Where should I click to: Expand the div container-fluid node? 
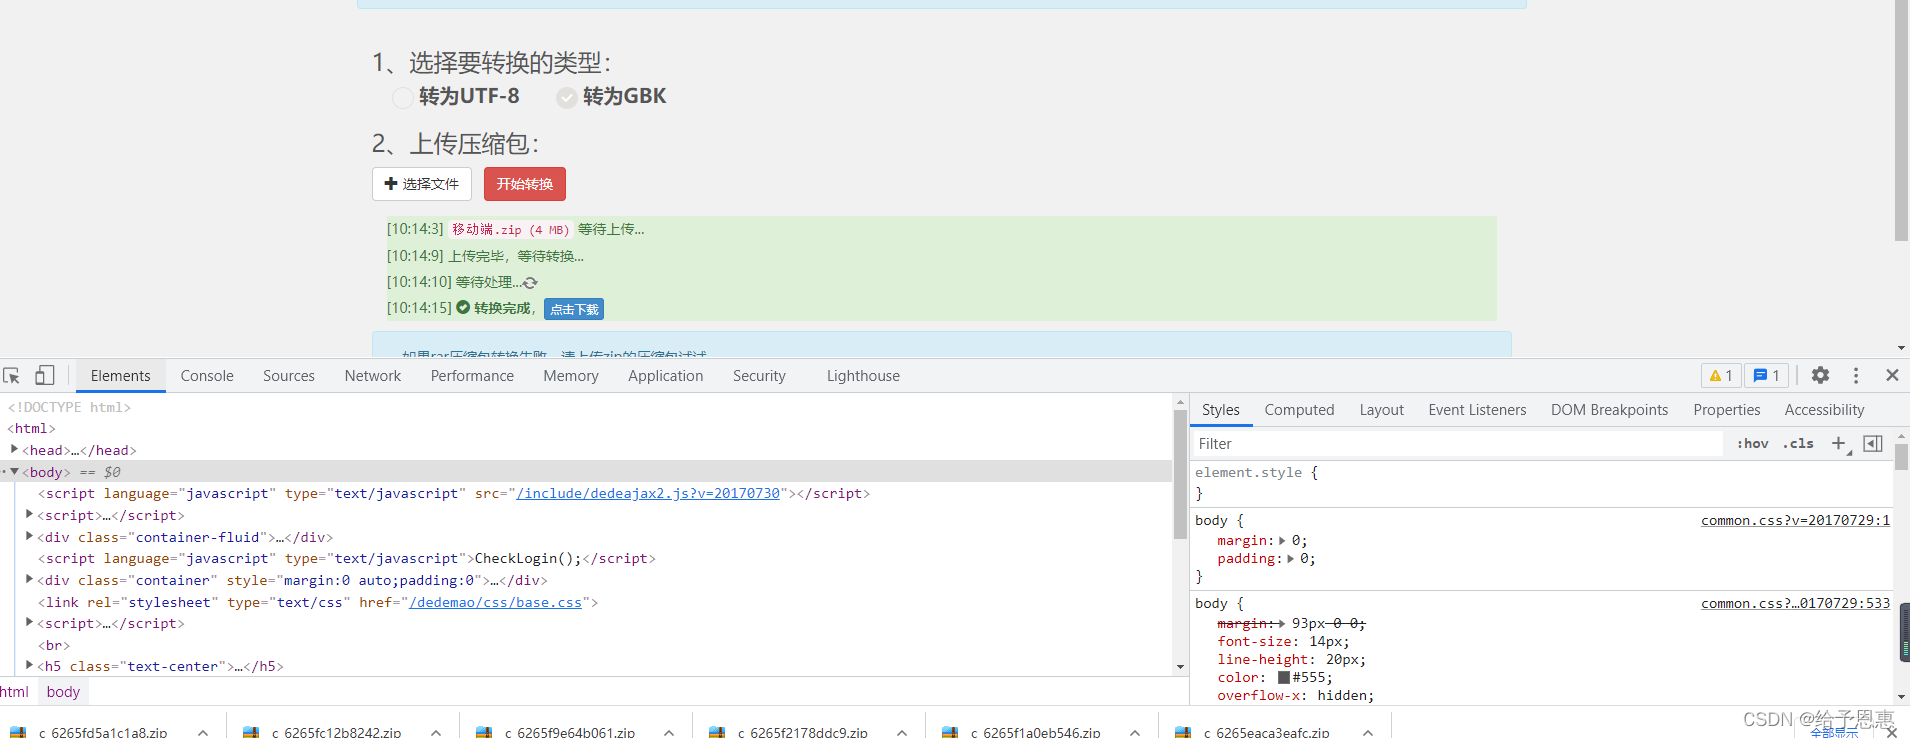(x=29, y=537)
